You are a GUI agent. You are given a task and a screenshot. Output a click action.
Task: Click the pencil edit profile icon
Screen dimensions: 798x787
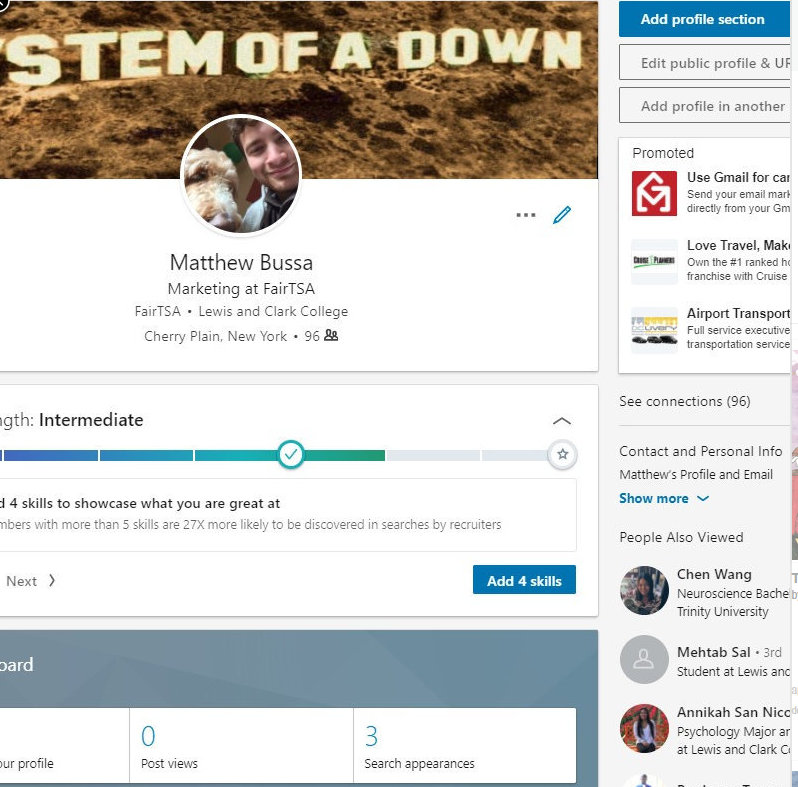coord(562,215)
